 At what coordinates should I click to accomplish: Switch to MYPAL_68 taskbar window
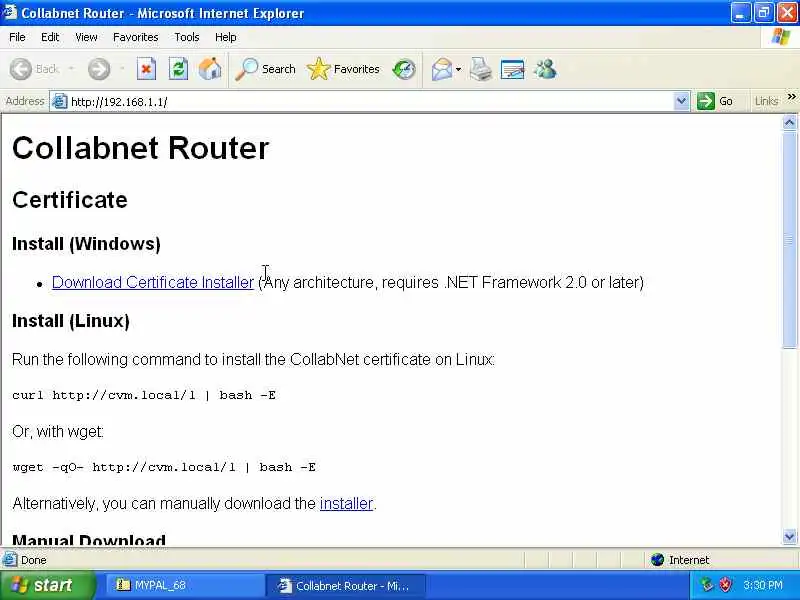[185, 585]
